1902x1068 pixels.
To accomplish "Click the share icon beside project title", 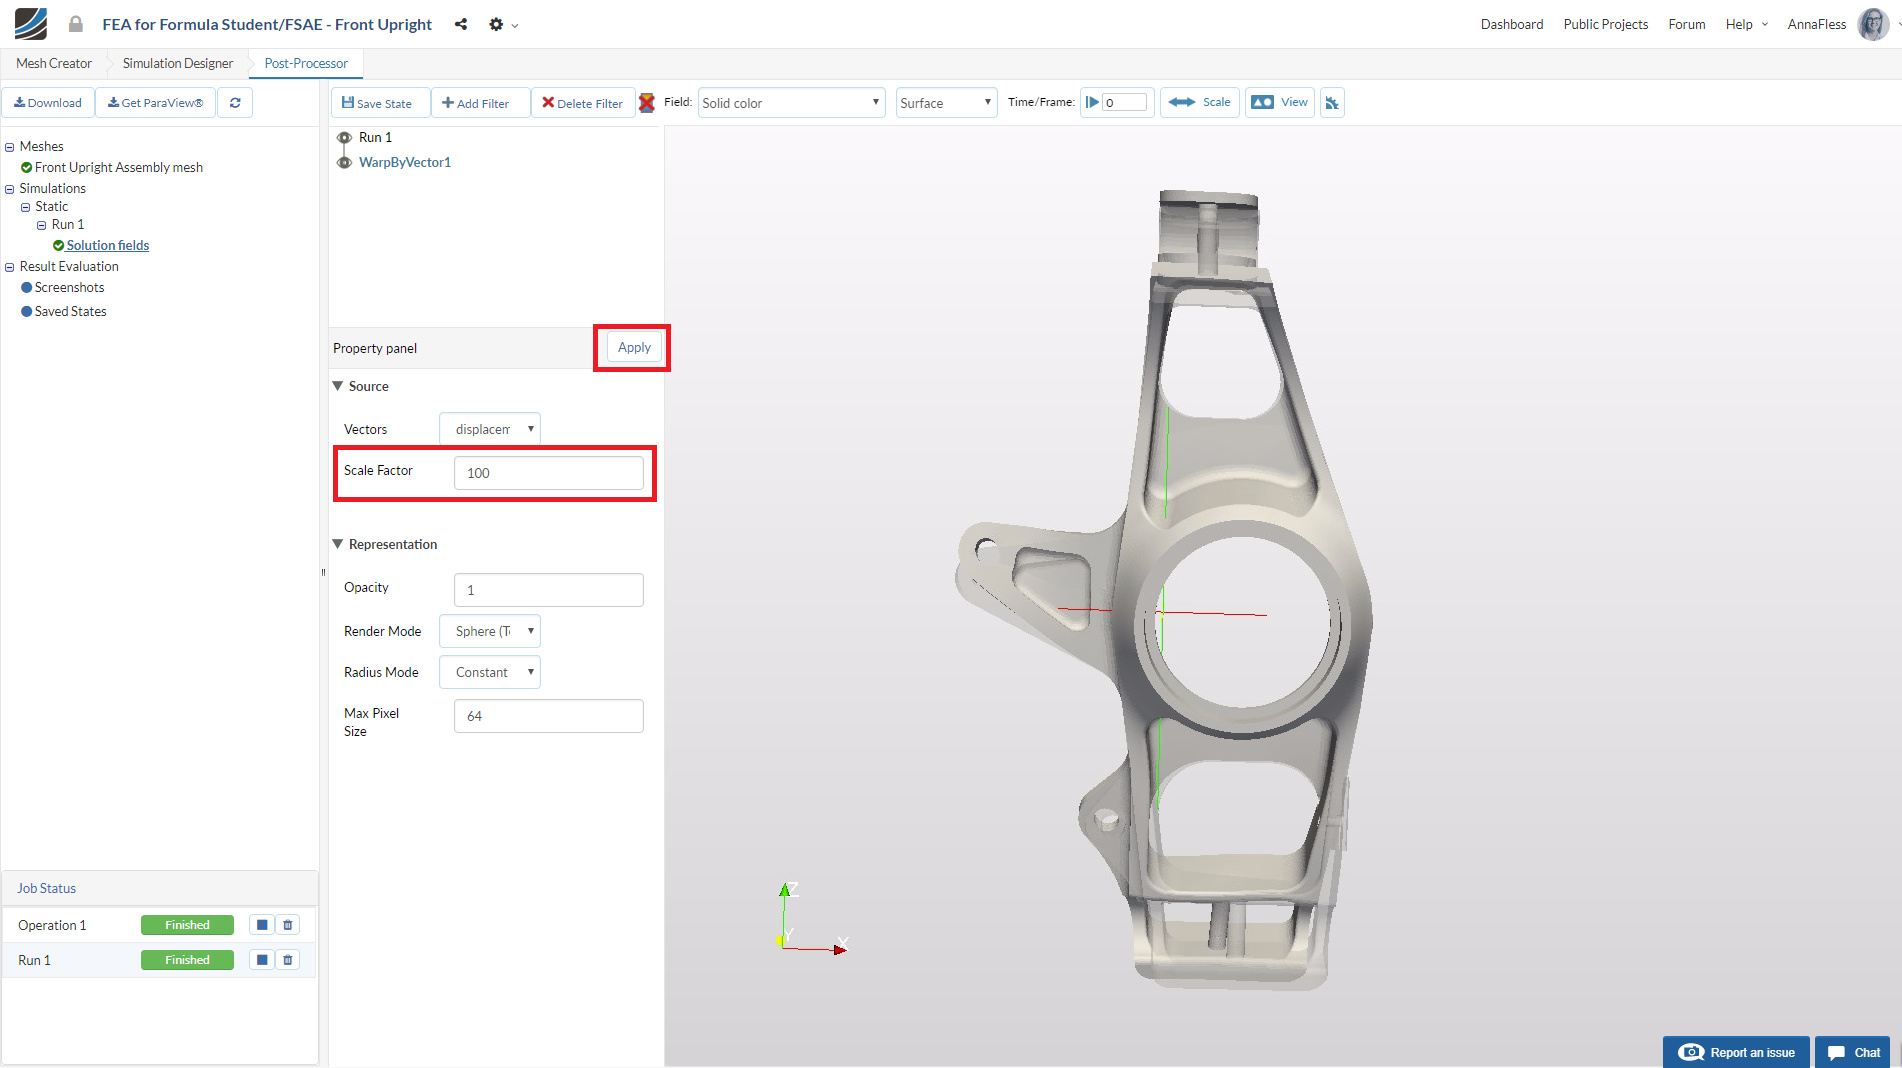I will click(x=461, y=24).
